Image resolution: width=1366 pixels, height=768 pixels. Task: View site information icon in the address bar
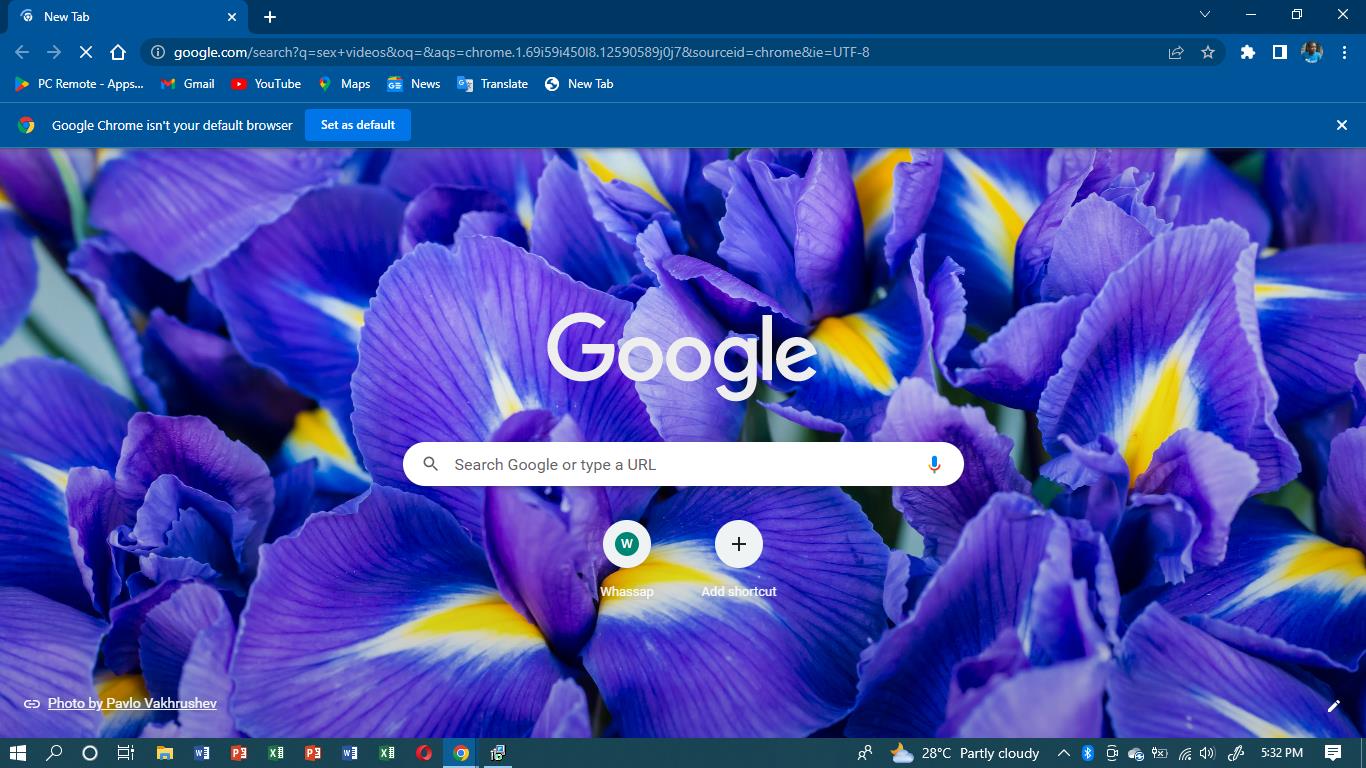point(157,52)
